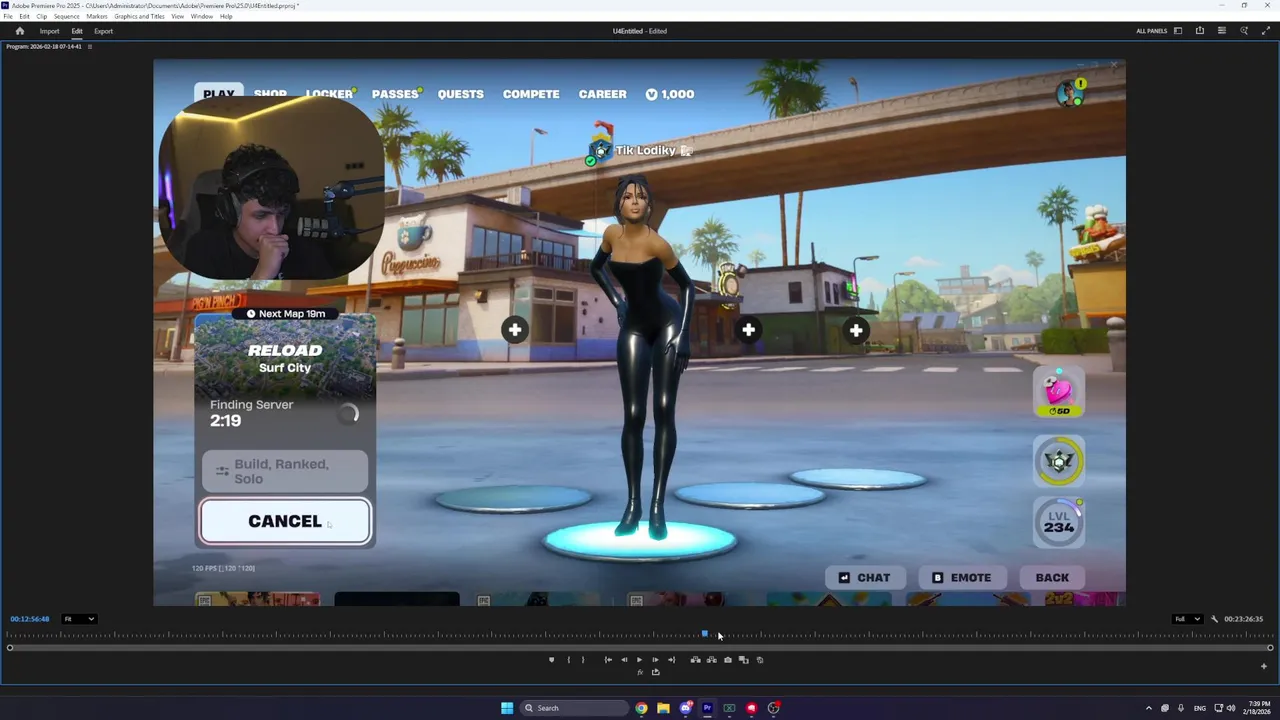1280x720 pixels.
Task: Open the Clip menu
Action: pyautogui.click(x=42, y=16)
